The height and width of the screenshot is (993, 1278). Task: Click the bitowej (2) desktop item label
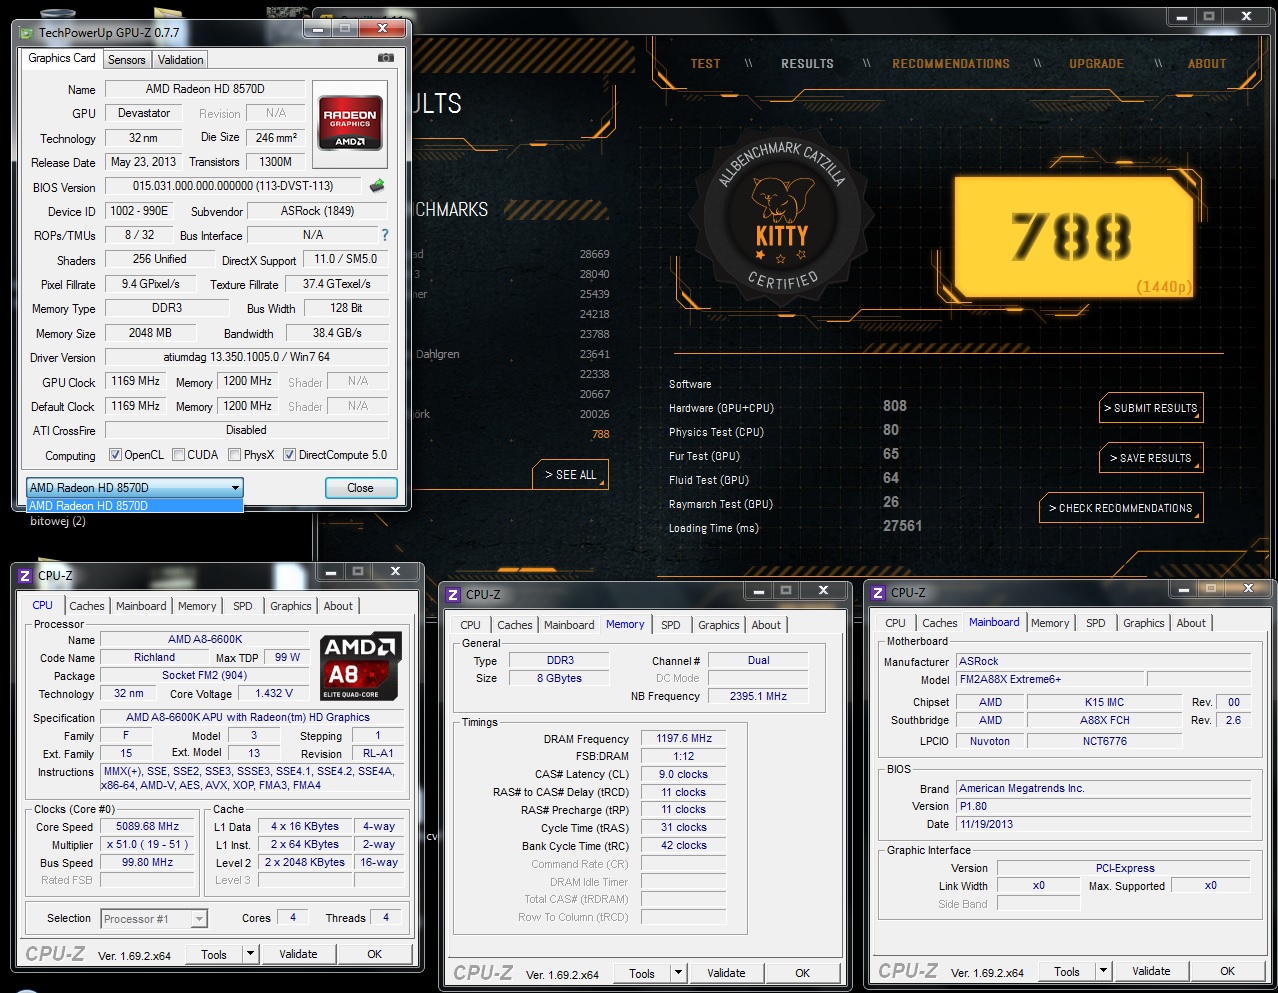coord(58,521)
